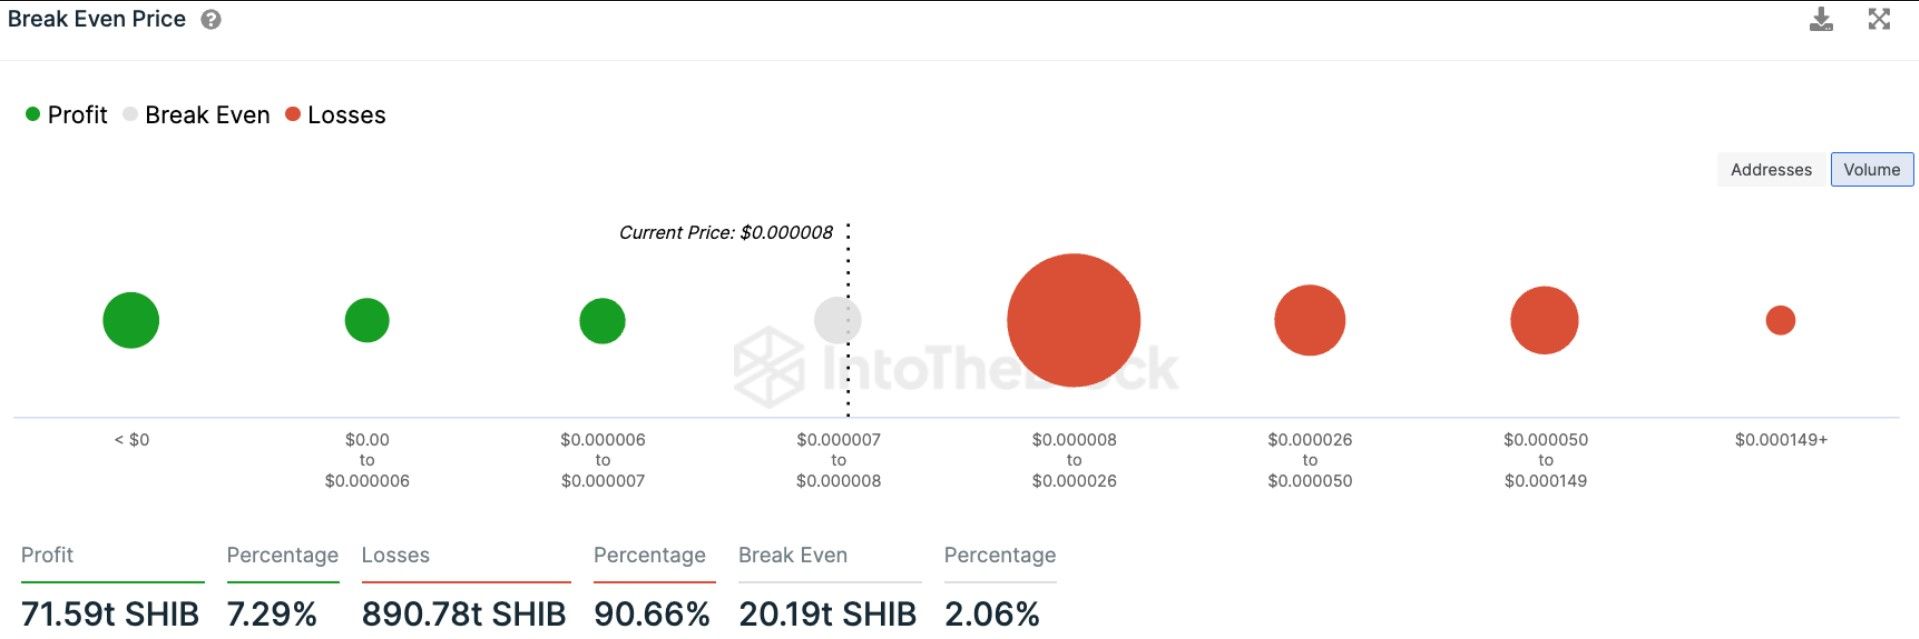Click the 890.78t SHIB losses value
This screenshot has height=639, width=1919.
464,613
